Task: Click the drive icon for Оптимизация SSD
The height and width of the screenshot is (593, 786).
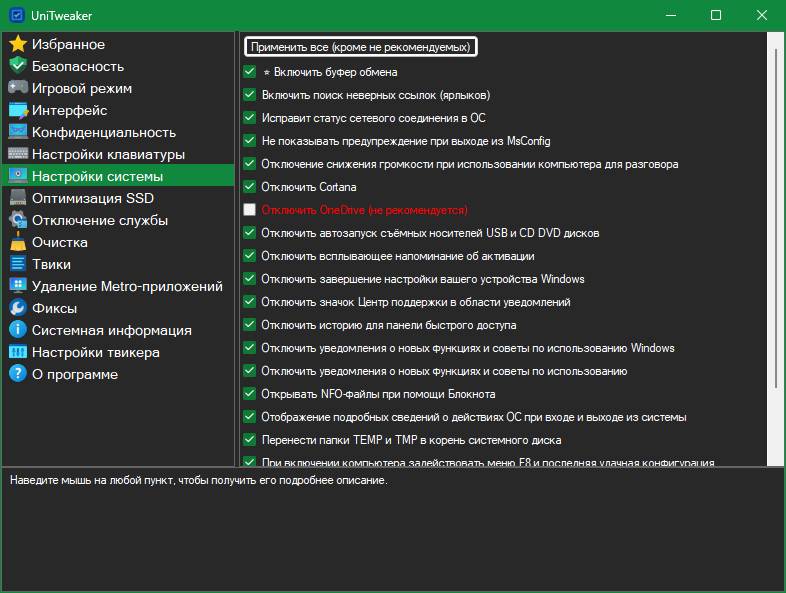Action: (17, 198)
